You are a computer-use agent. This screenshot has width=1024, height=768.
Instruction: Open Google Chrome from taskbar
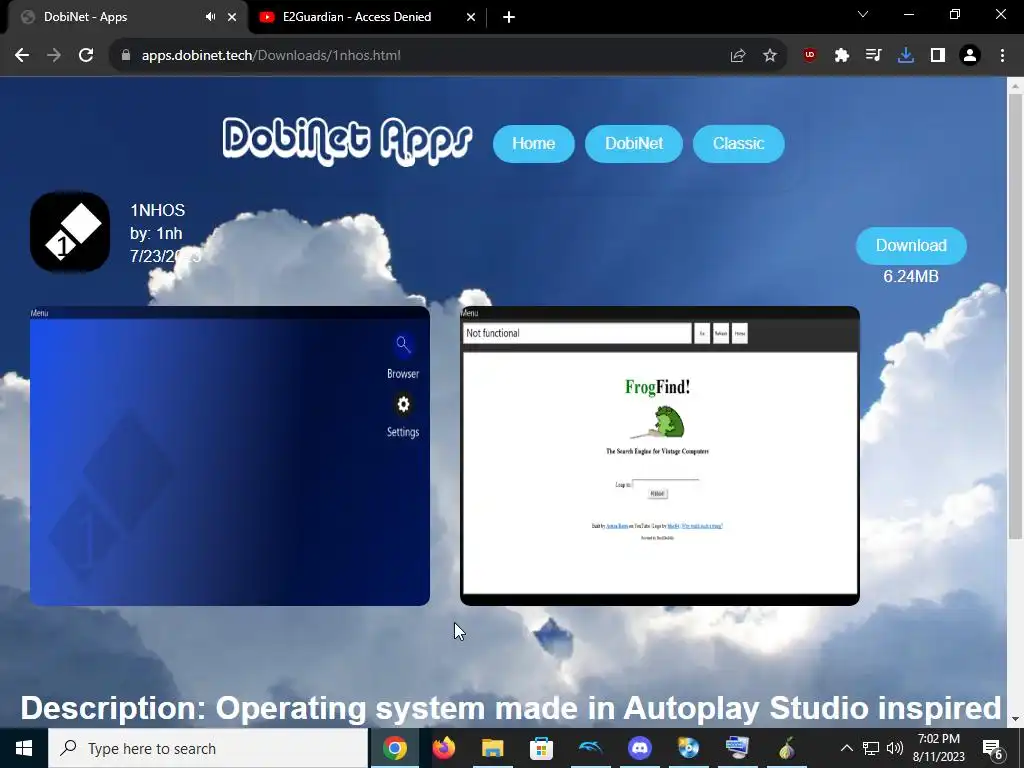[x=394, y=748]
